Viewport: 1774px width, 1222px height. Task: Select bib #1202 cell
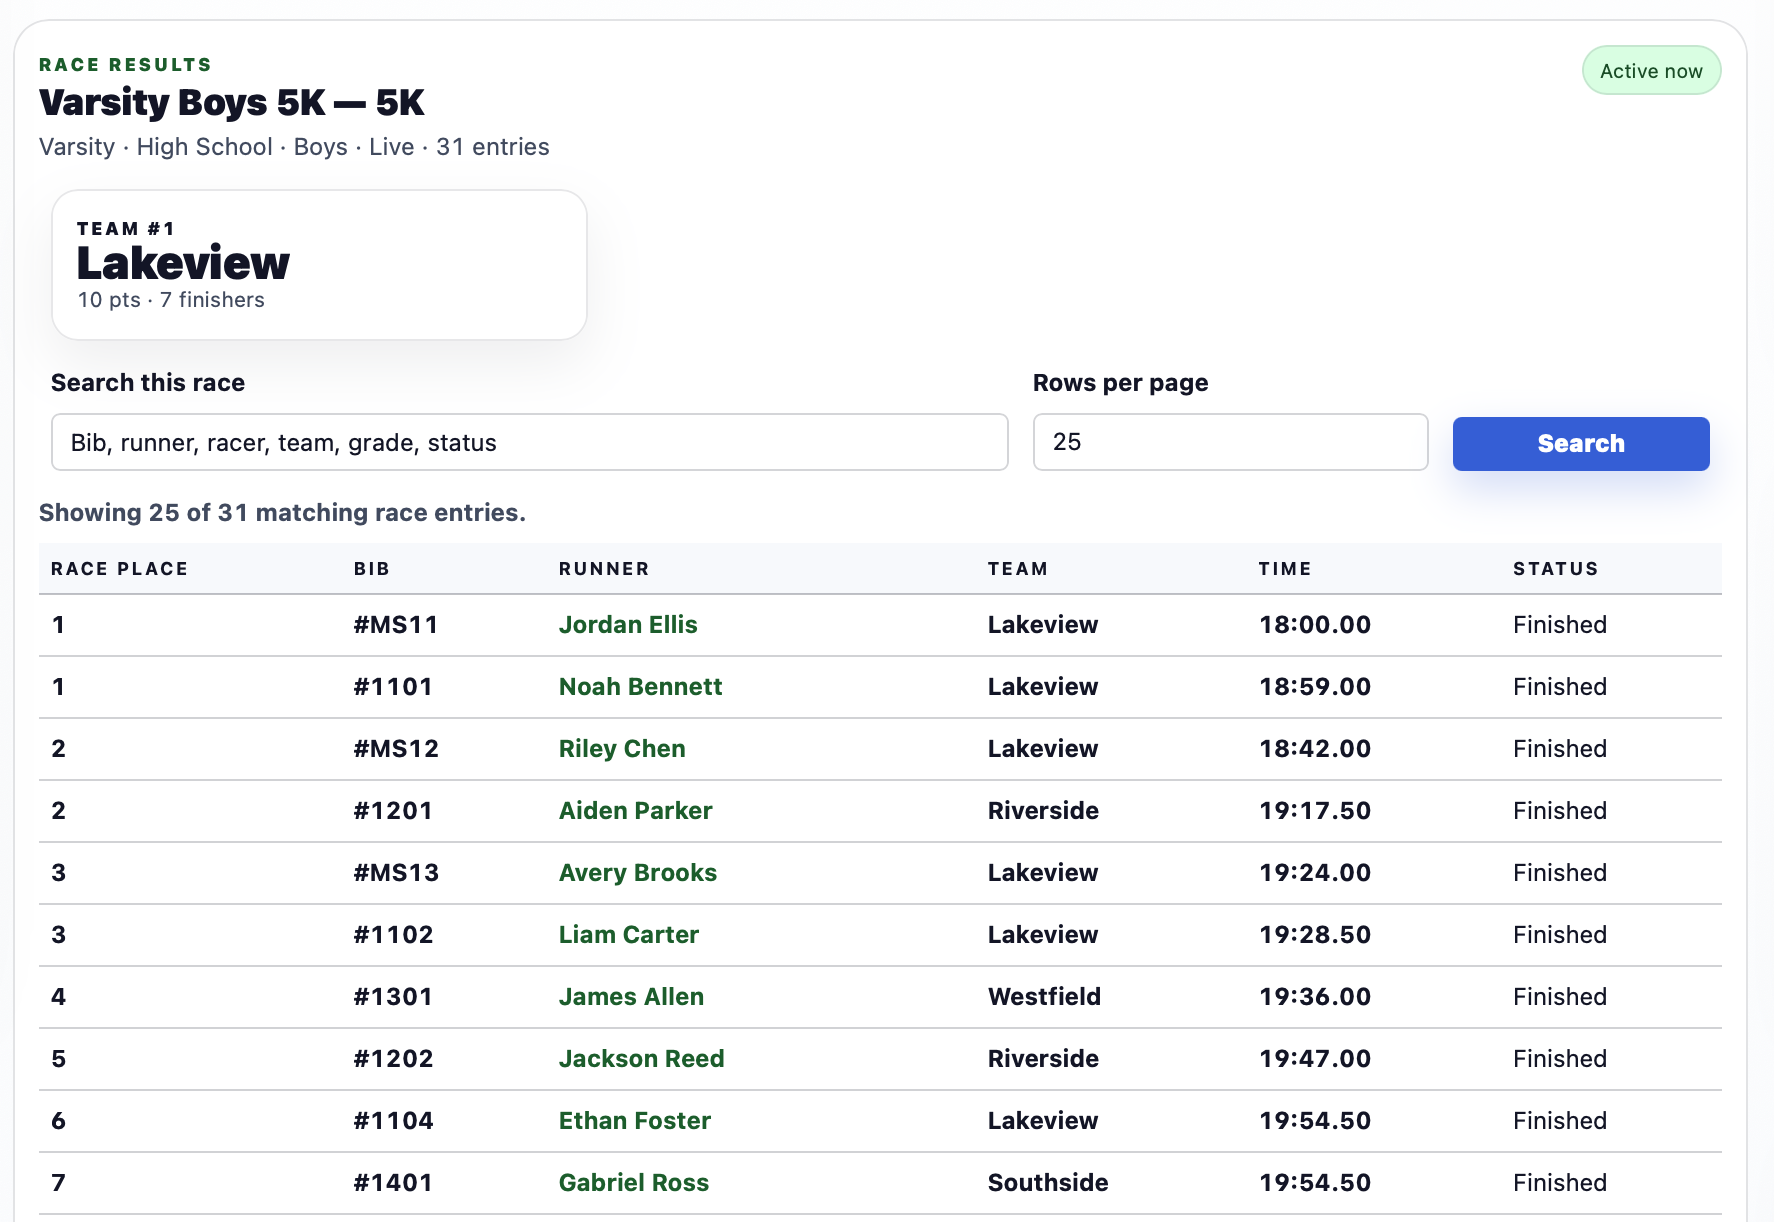pyautogui.click(x=393, y=1059)
